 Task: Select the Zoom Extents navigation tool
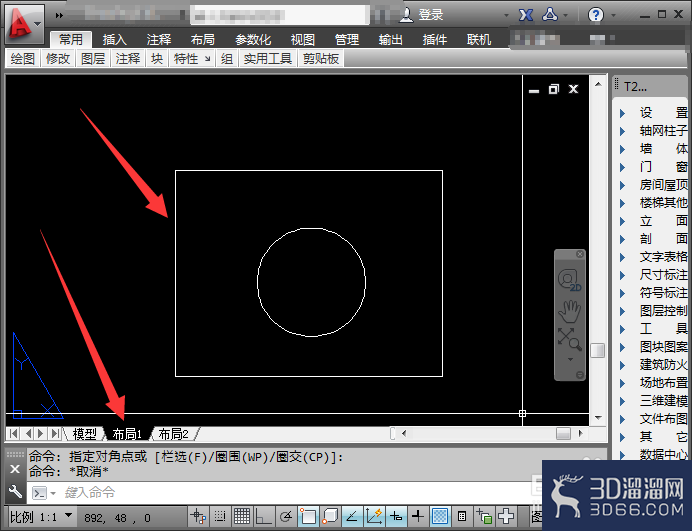click(570, 339)
